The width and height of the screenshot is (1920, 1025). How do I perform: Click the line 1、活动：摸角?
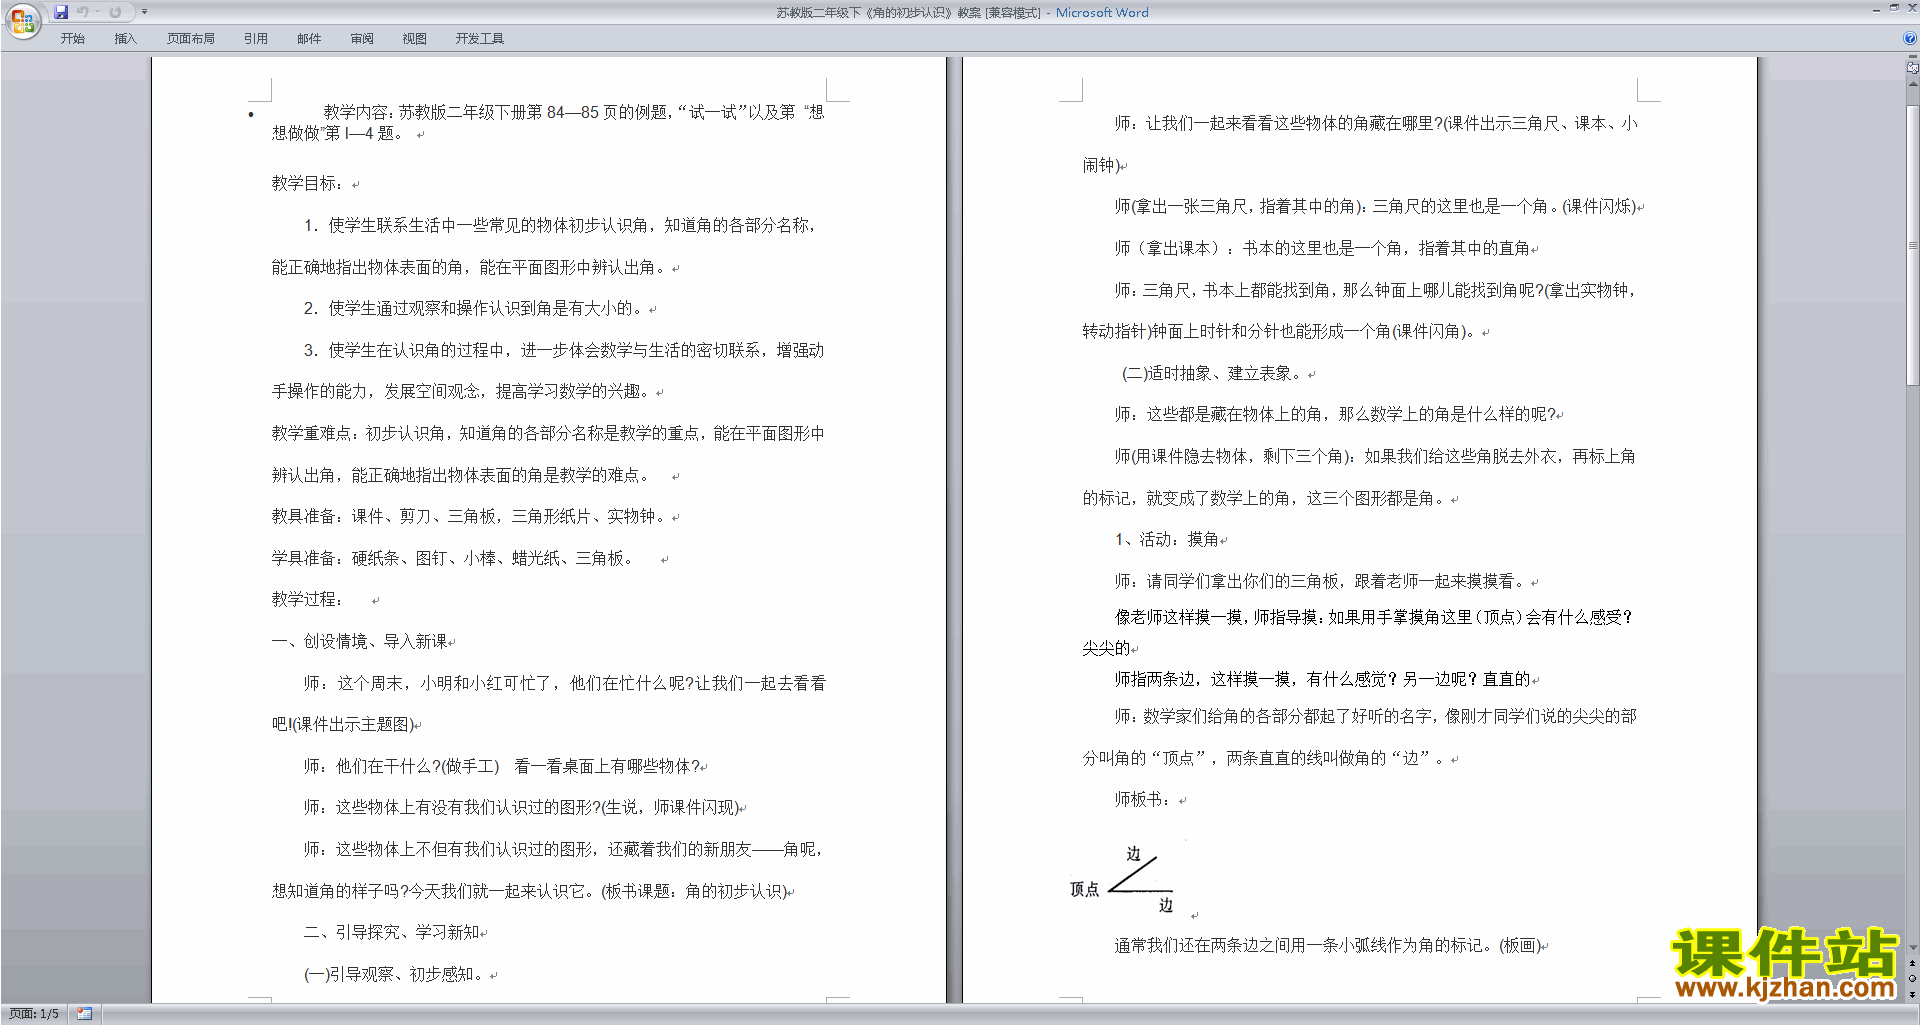[1167, 539]
